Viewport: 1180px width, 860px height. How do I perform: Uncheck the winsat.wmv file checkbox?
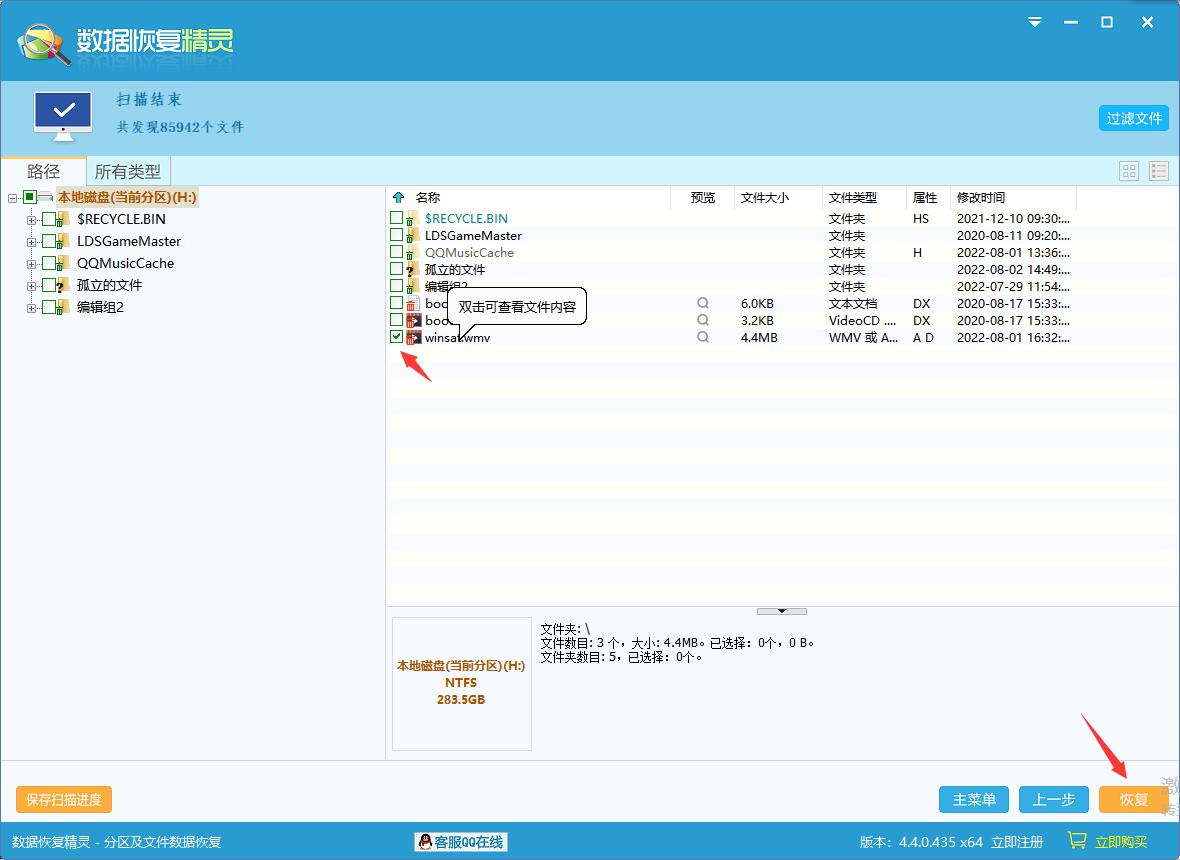click(395, 337)
